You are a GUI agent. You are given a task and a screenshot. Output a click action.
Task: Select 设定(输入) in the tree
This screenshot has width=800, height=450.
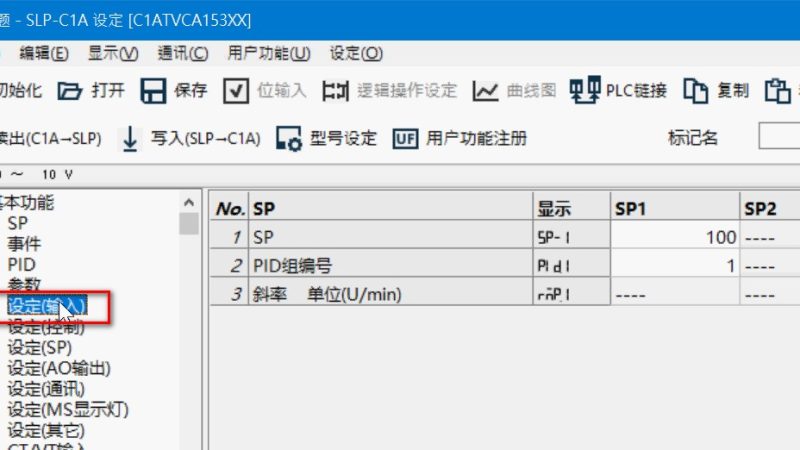tap(47, 305)
